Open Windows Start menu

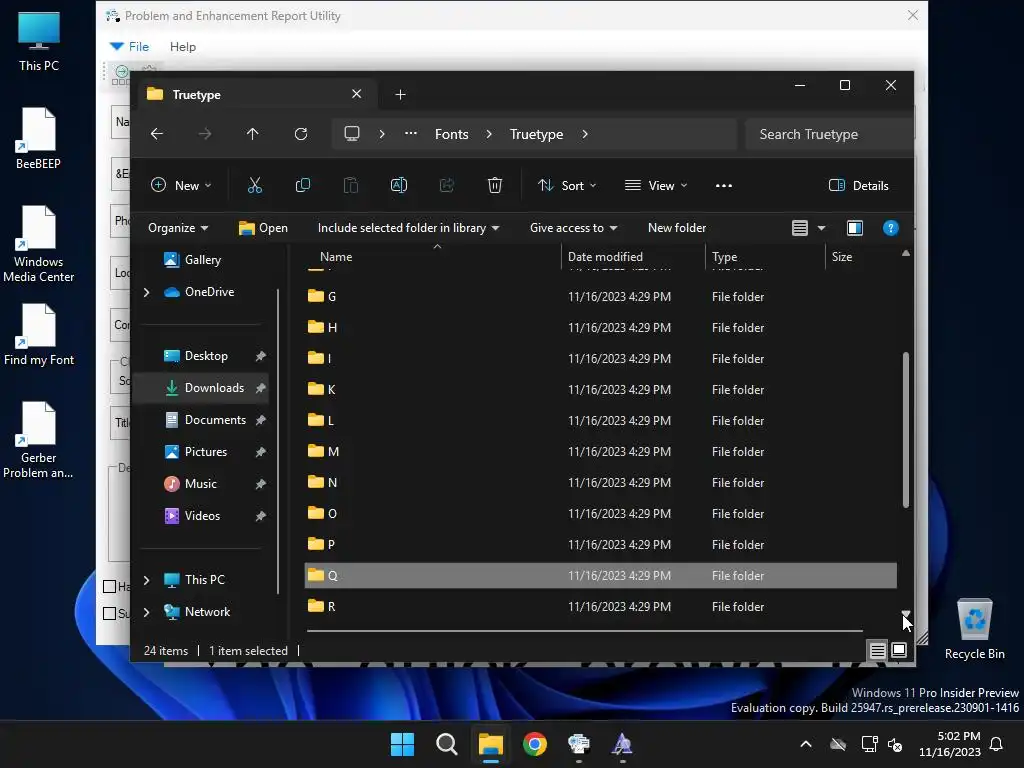point(402,744)
